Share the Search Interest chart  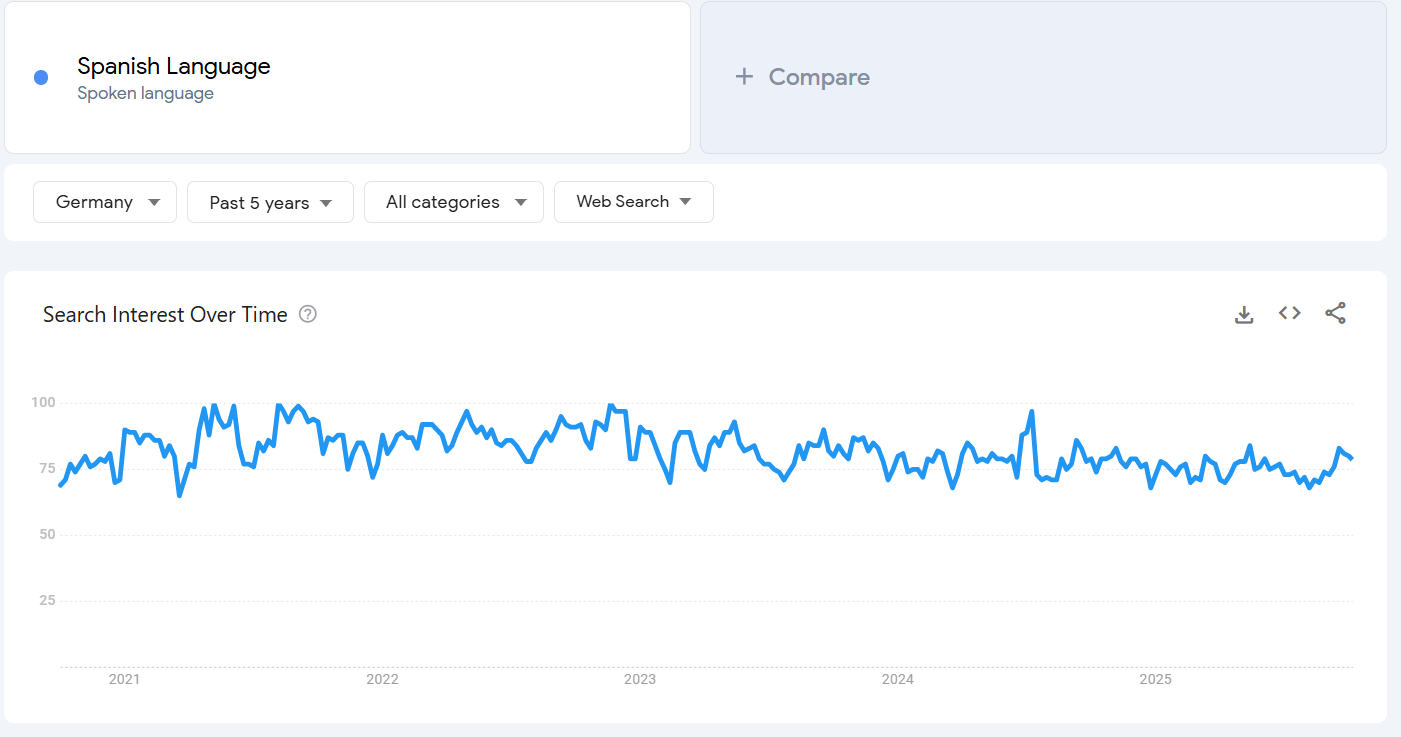(1335, 314)
